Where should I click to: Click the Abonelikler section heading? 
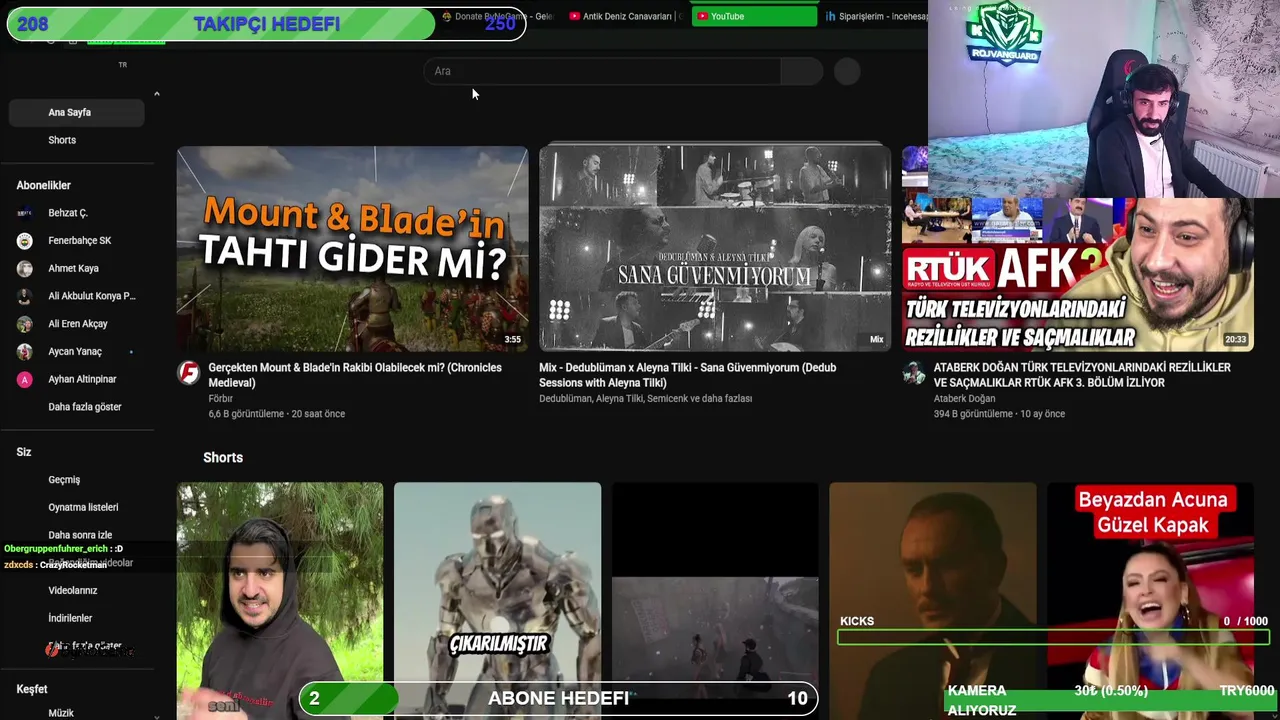[43, 185]
